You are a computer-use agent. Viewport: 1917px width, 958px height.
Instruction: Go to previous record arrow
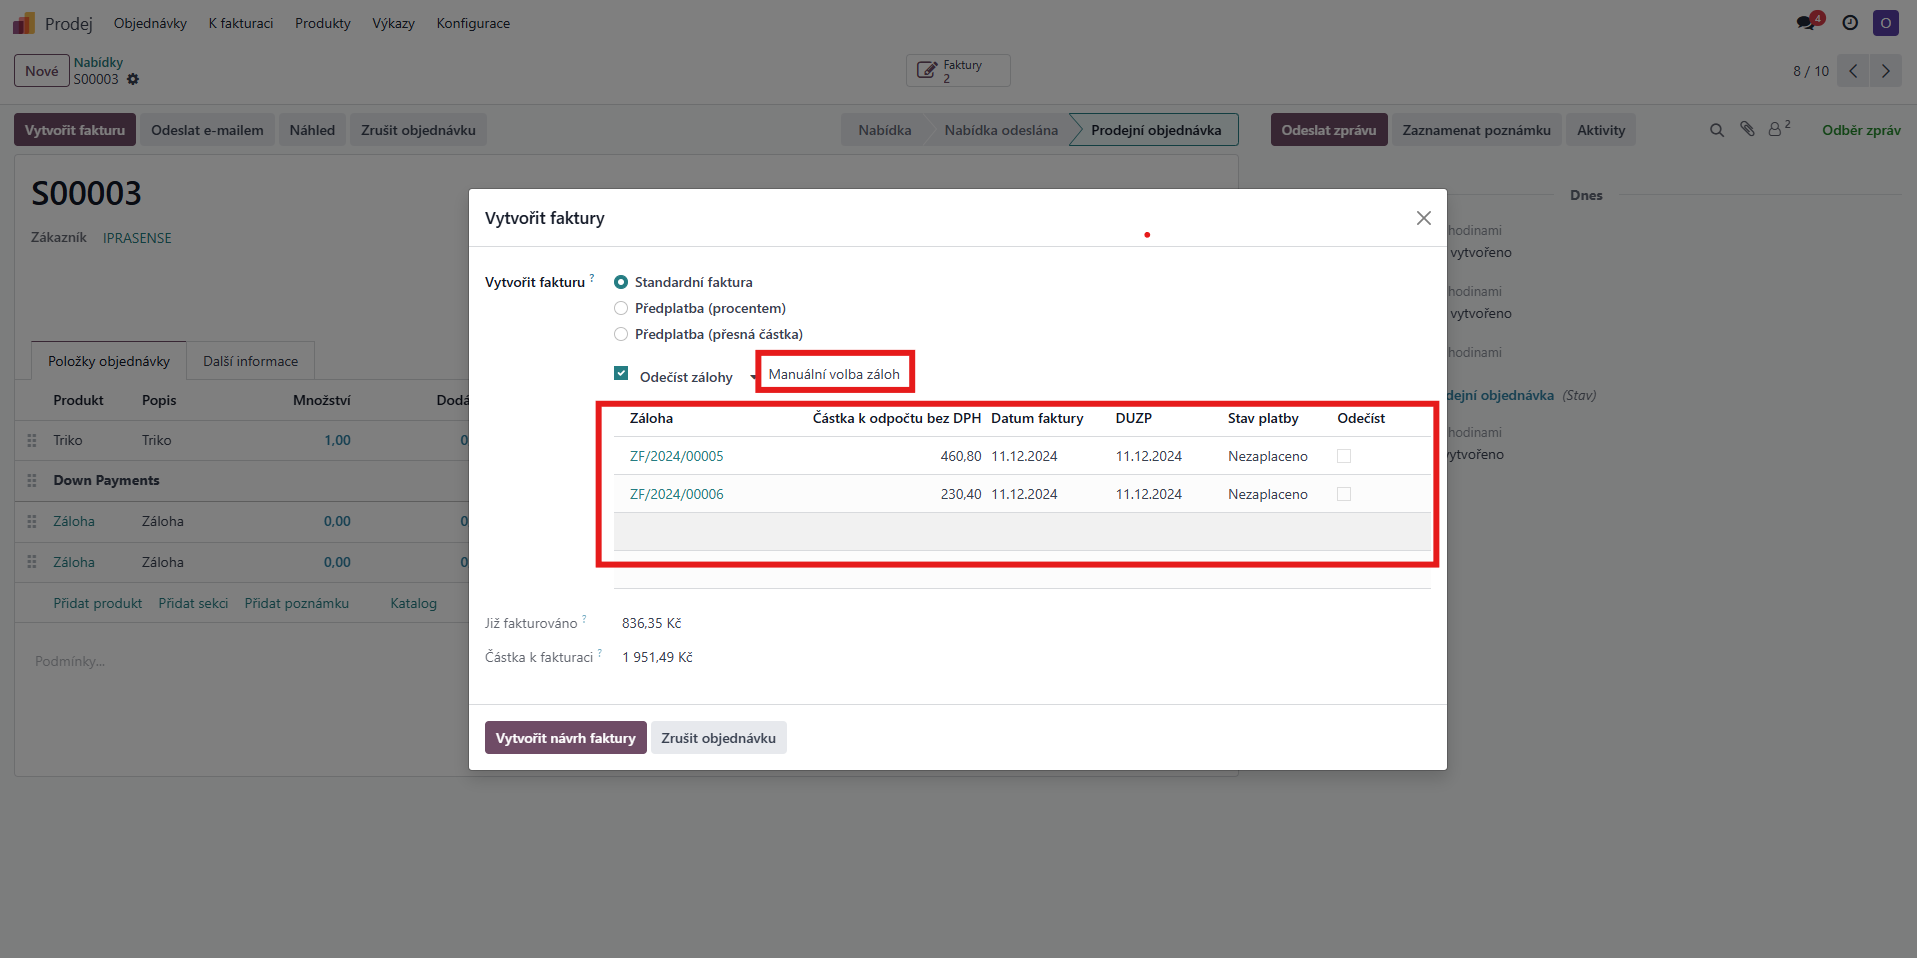click(x=1853, y=71)
